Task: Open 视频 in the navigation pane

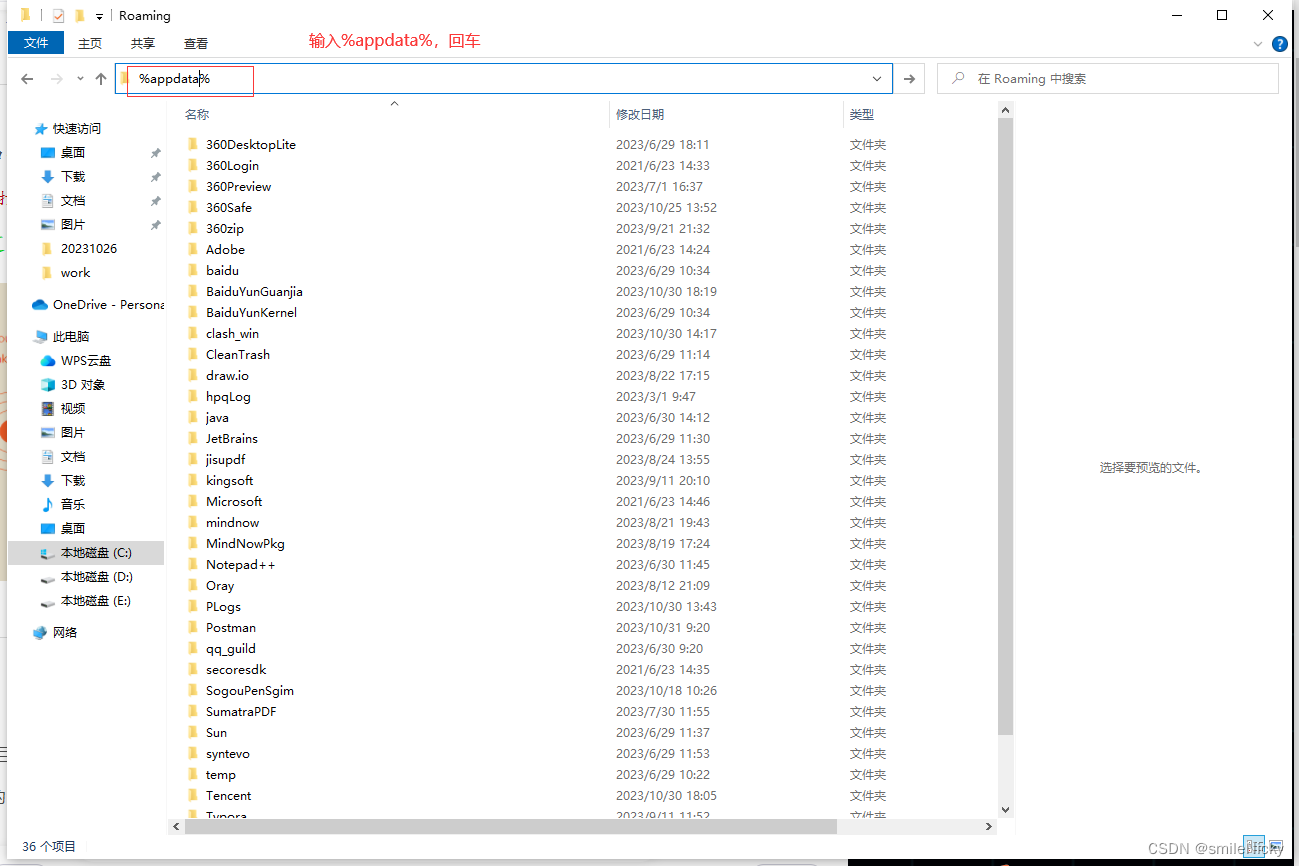Action: (x=73, y=409)
